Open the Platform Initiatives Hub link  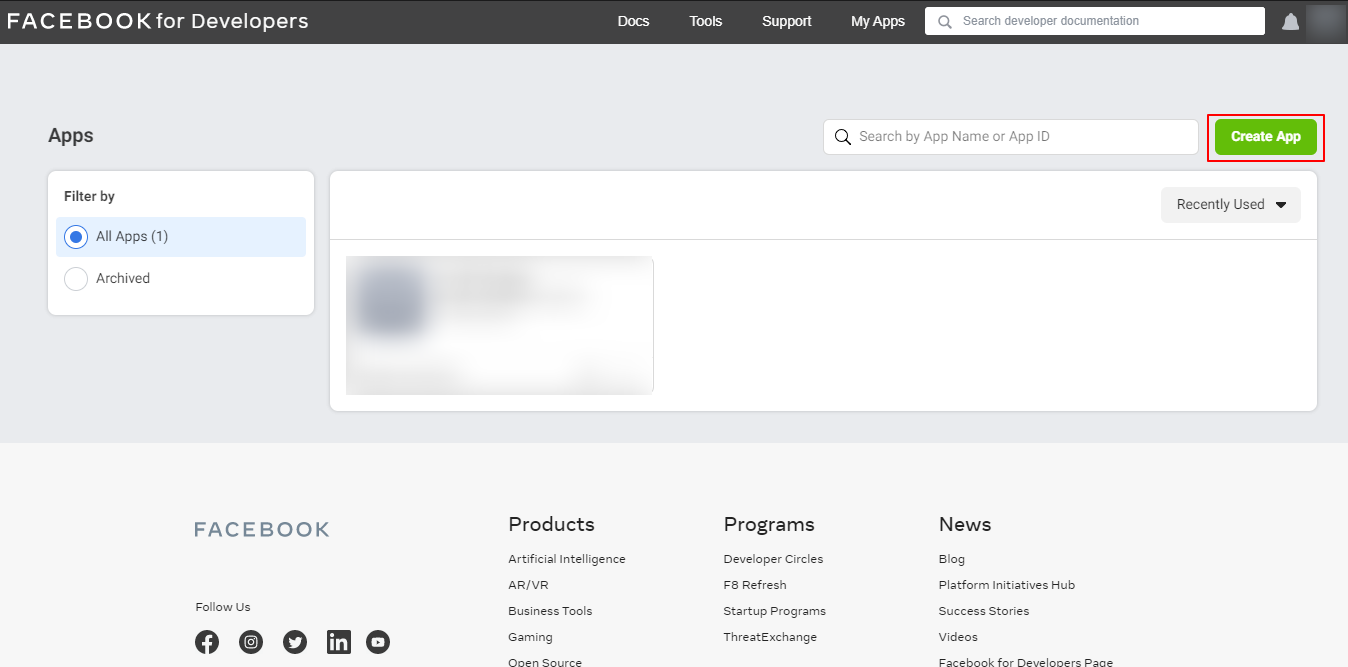(1007, 585)
